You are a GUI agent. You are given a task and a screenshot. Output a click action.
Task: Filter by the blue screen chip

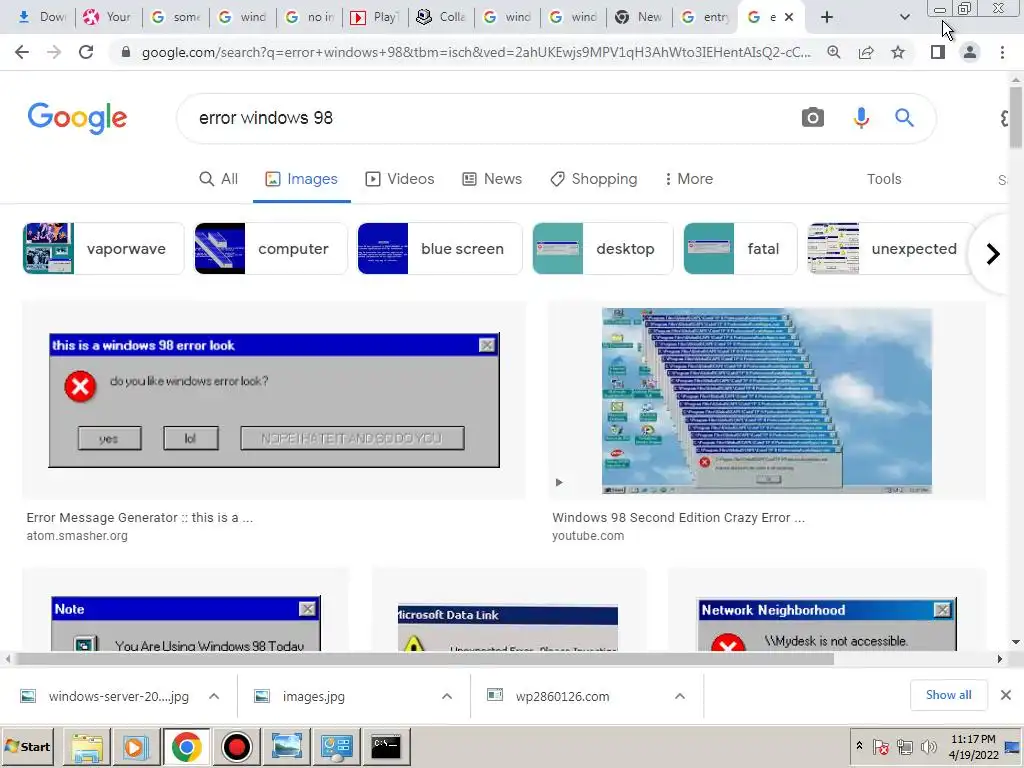pyautogui.click(x=440, y=249)
